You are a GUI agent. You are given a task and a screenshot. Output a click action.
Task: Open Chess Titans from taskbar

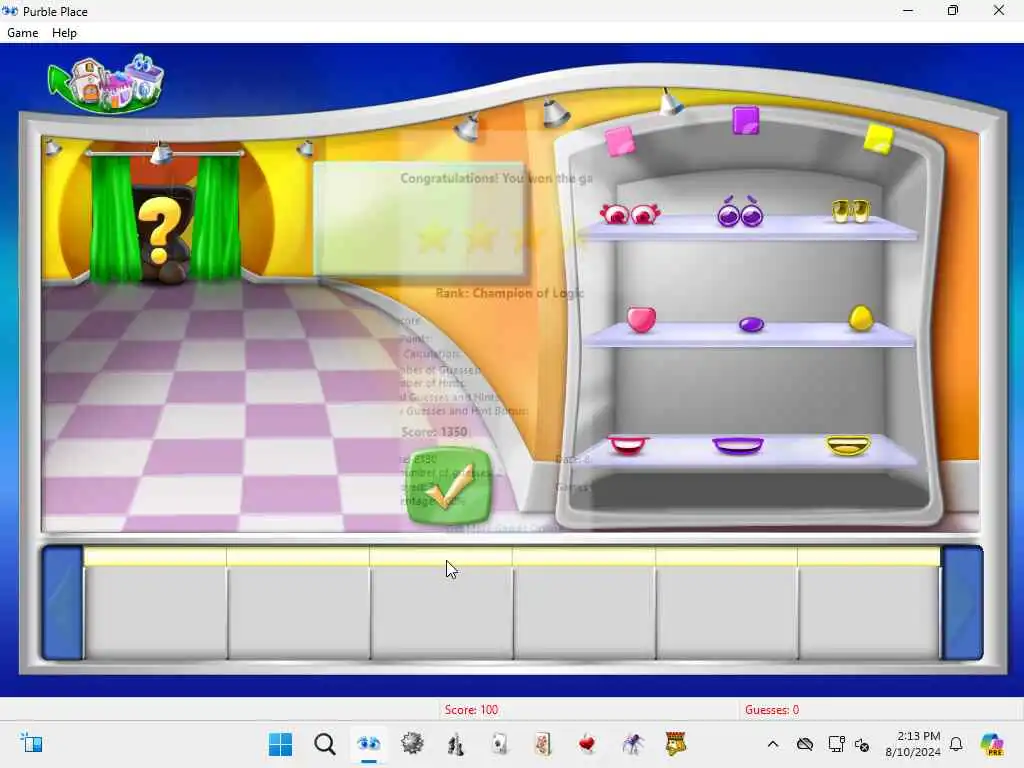pos(456,744)
